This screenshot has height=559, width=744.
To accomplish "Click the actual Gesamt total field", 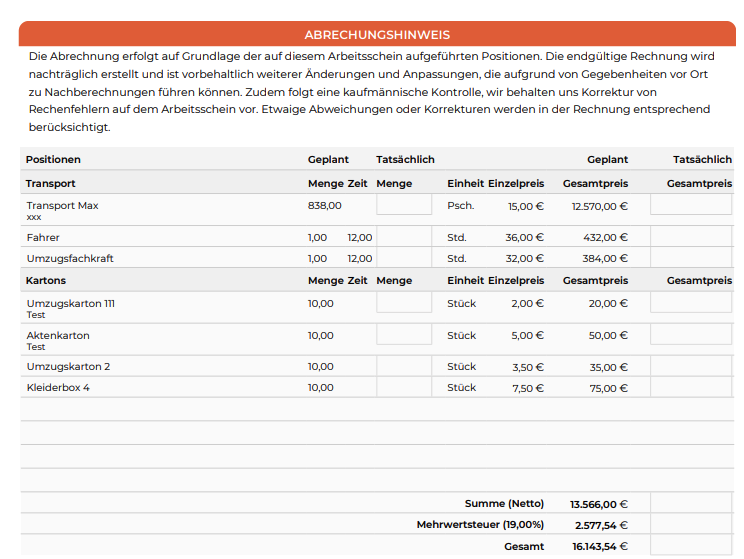I will point(691,545).
